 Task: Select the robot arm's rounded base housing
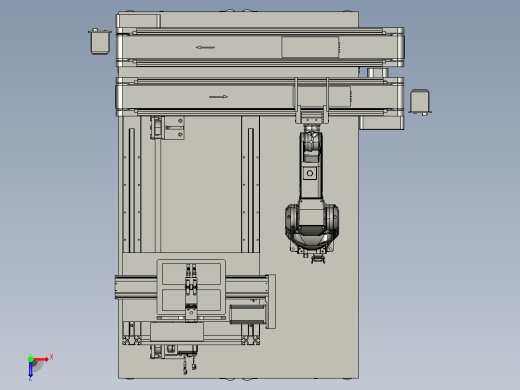(312, 227)
